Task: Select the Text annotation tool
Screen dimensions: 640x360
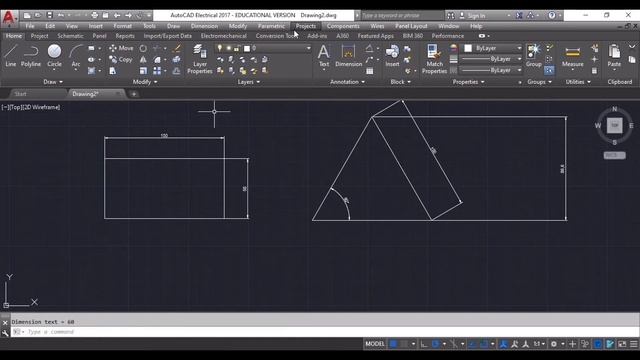Action: (x=324, y=56)
